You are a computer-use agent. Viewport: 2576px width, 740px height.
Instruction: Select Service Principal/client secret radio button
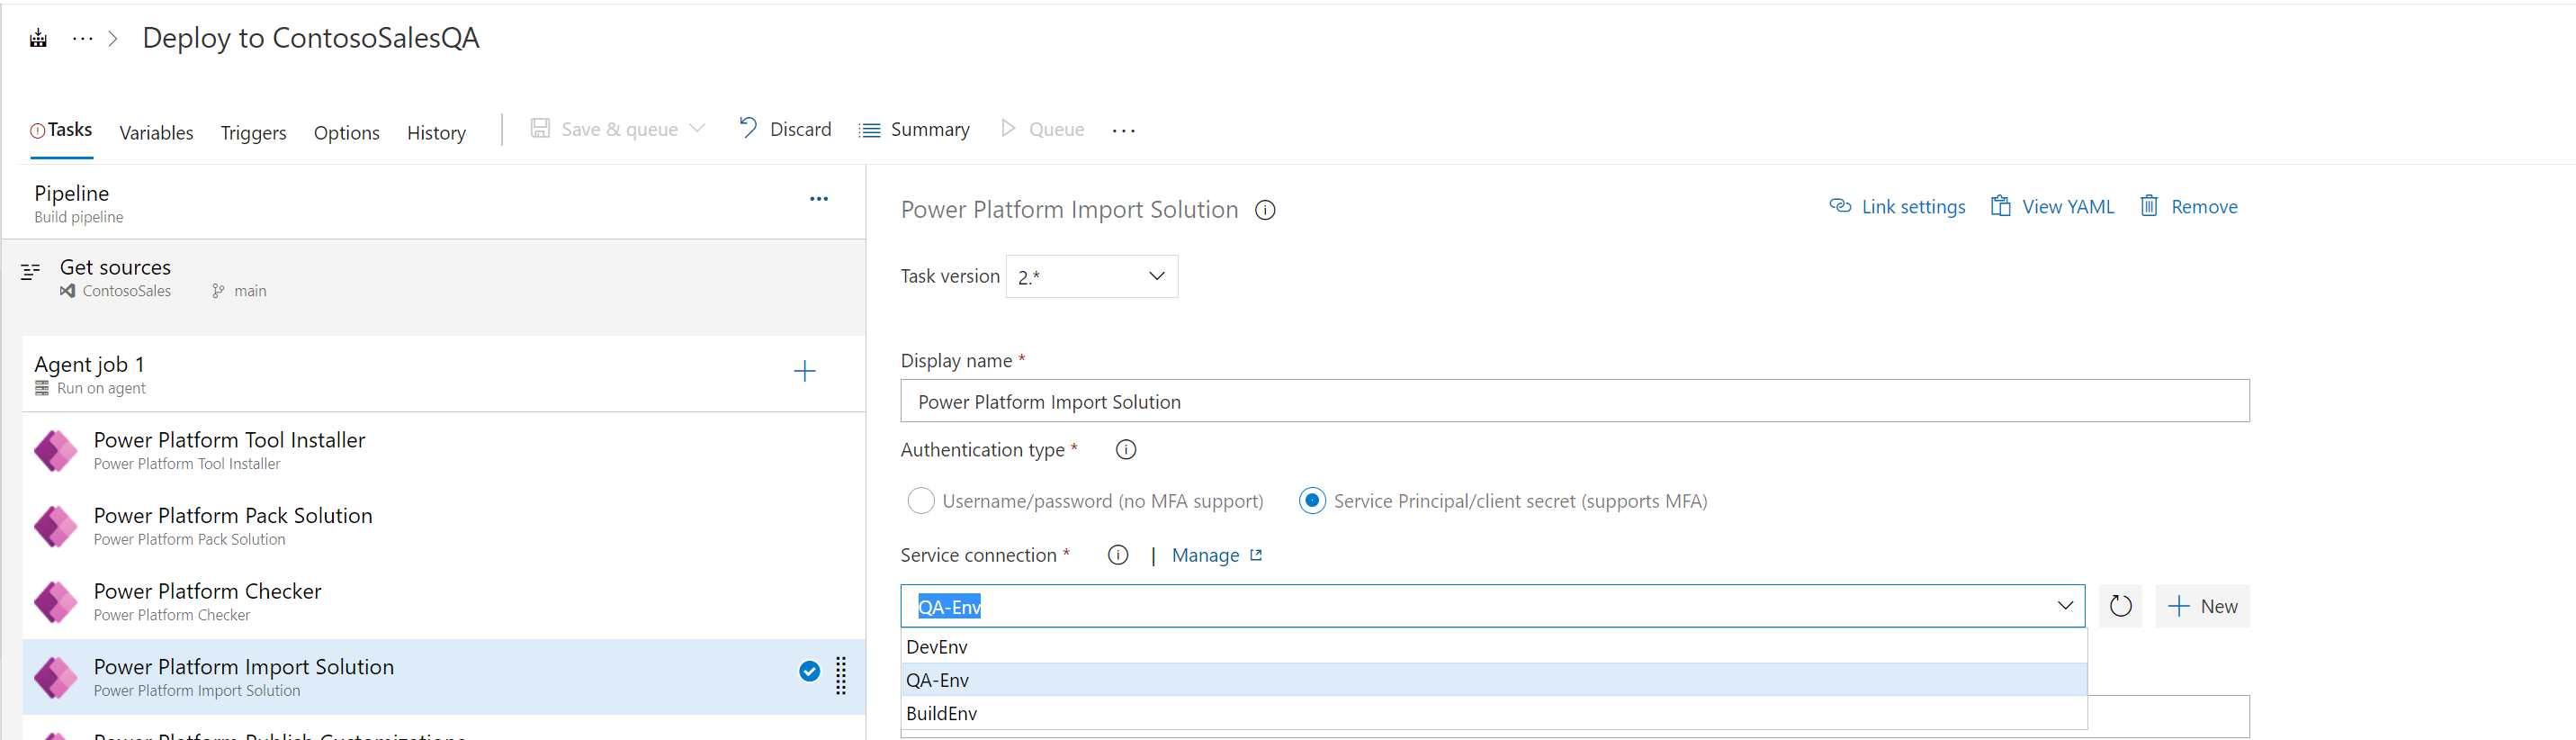click(1311, 500)
